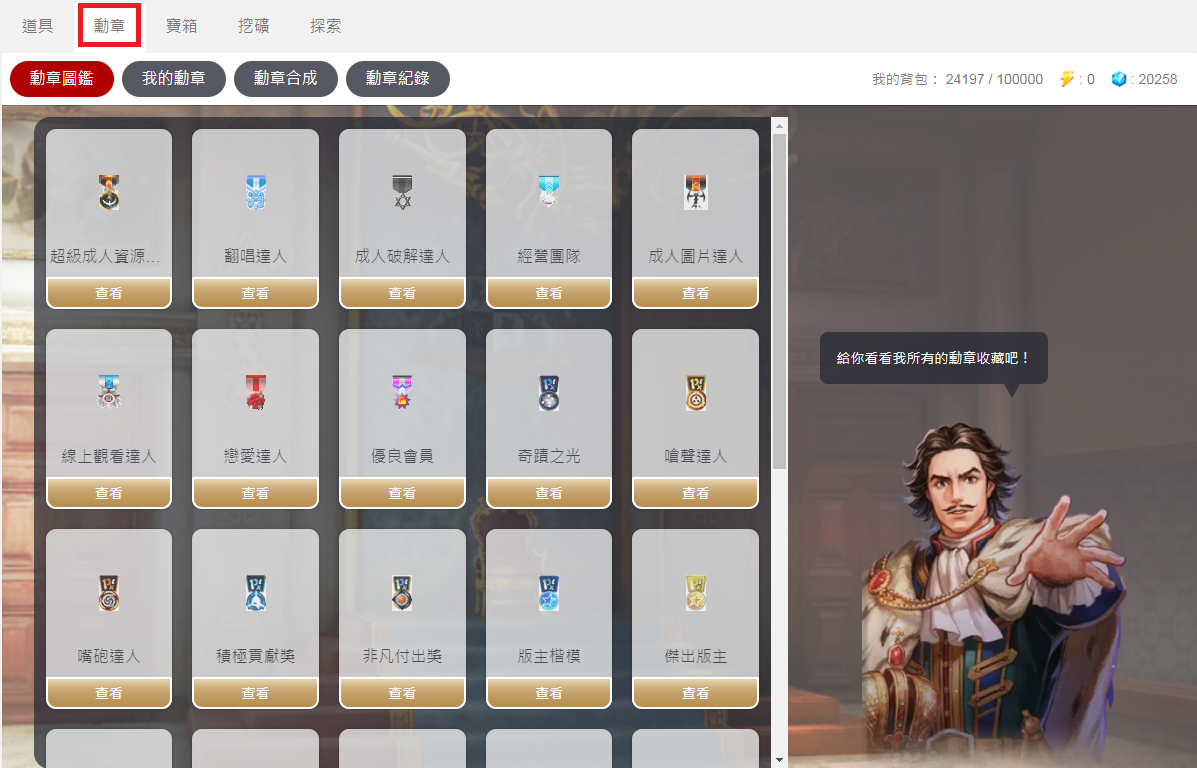Click the blue gem currency icon

pos(1118,79)
